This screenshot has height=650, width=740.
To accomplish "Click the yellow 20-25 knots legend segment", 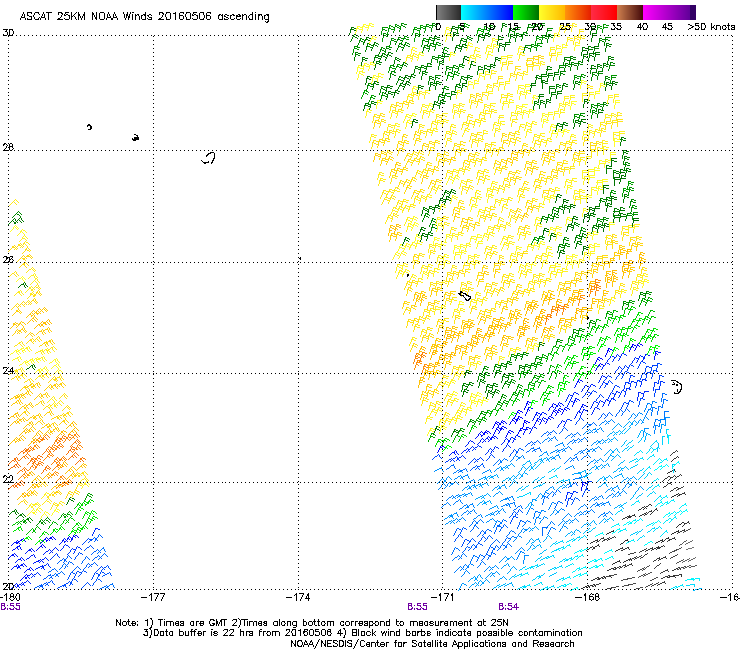I will [x=552, y=12].
